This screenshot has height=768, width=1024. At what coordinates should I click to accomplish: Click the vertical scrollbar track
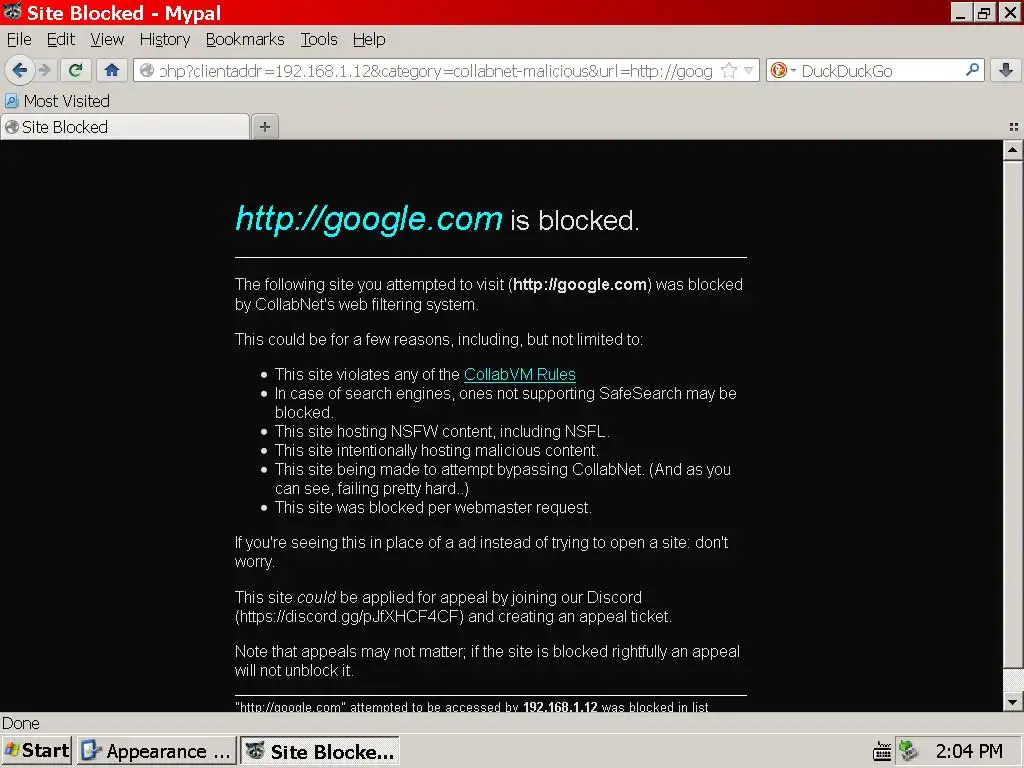[x=1012, y=681]
